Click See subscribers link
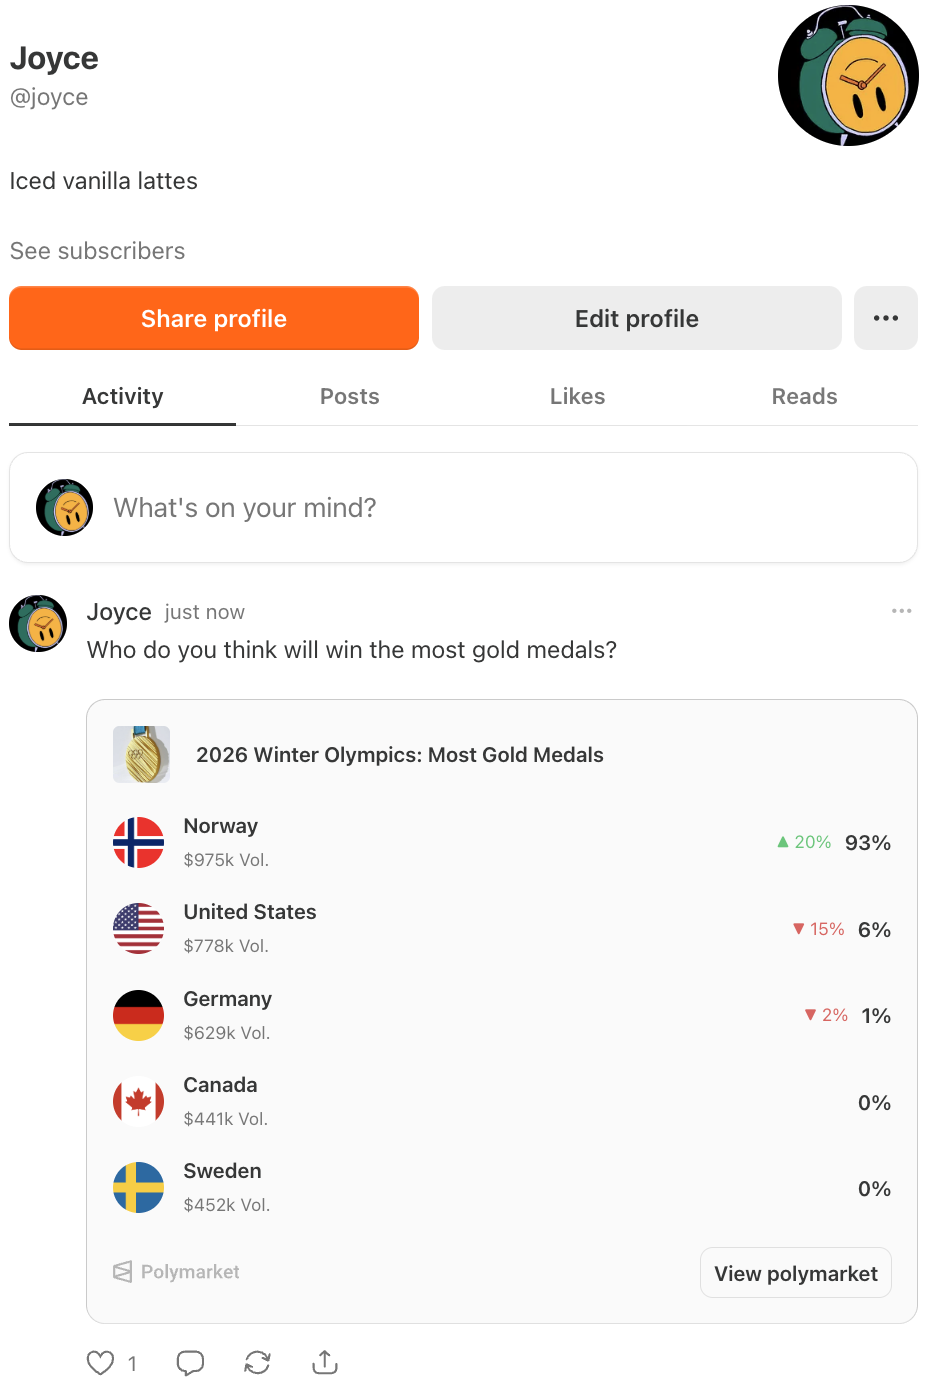This screenshot has width=940, height=1394. [x=98, y=251]
